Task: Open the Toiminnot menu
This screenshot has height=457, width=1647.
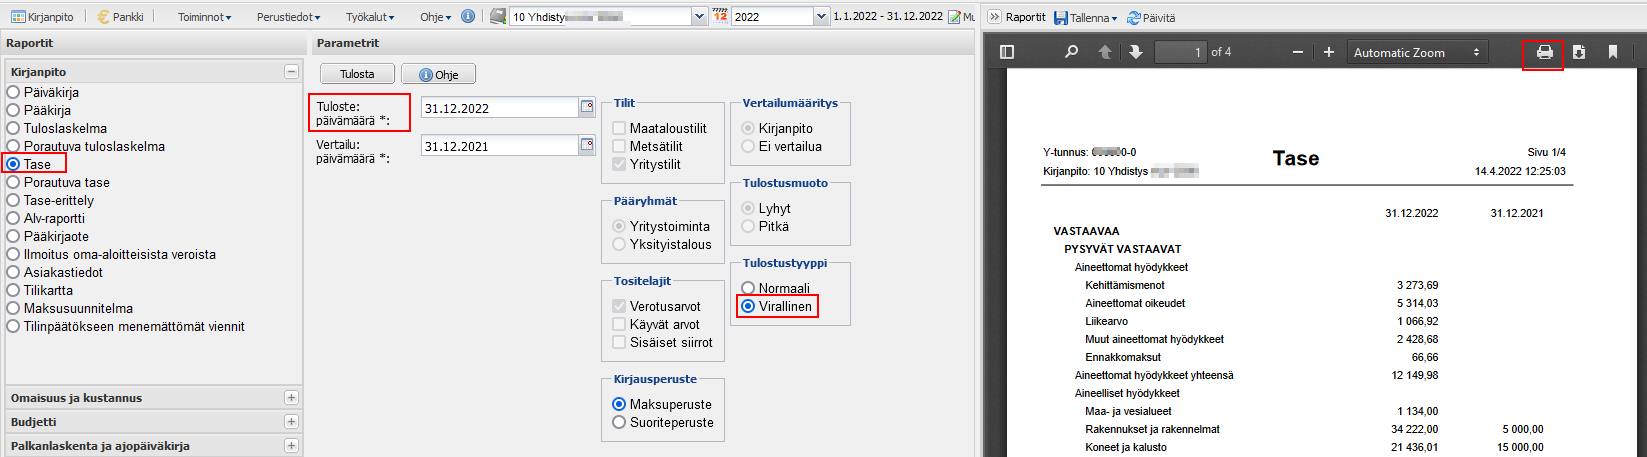Action: pyautogui.click(x=204, y=17)
